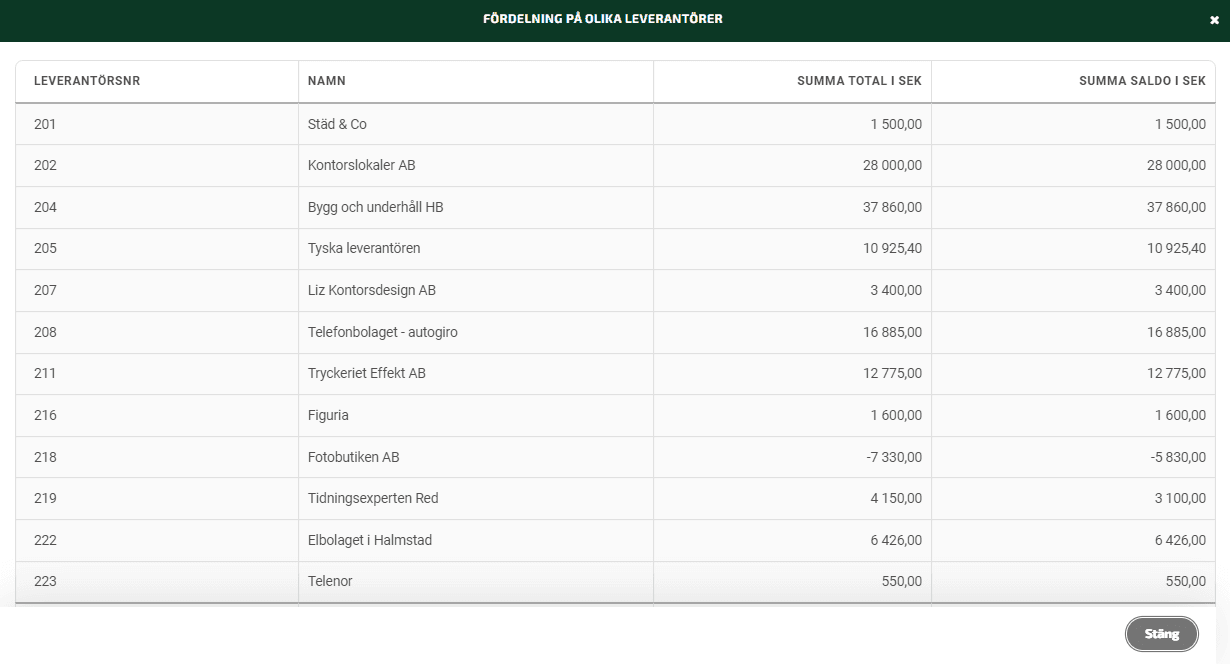Select supplier number 201 cell

click(157, 124)
